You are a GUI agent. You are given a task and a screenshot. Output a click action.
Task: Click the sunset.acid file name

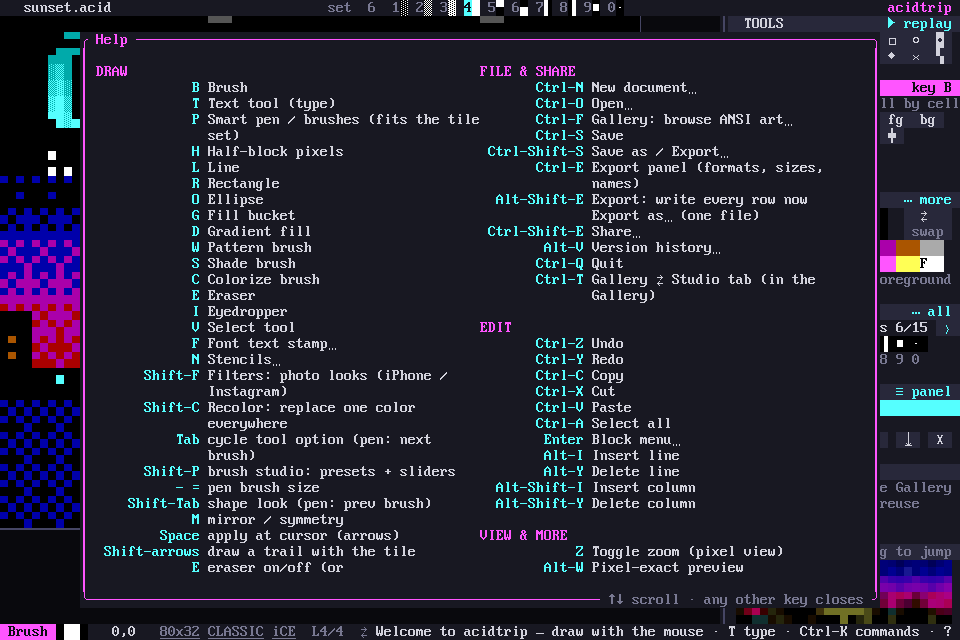point(67,8)
